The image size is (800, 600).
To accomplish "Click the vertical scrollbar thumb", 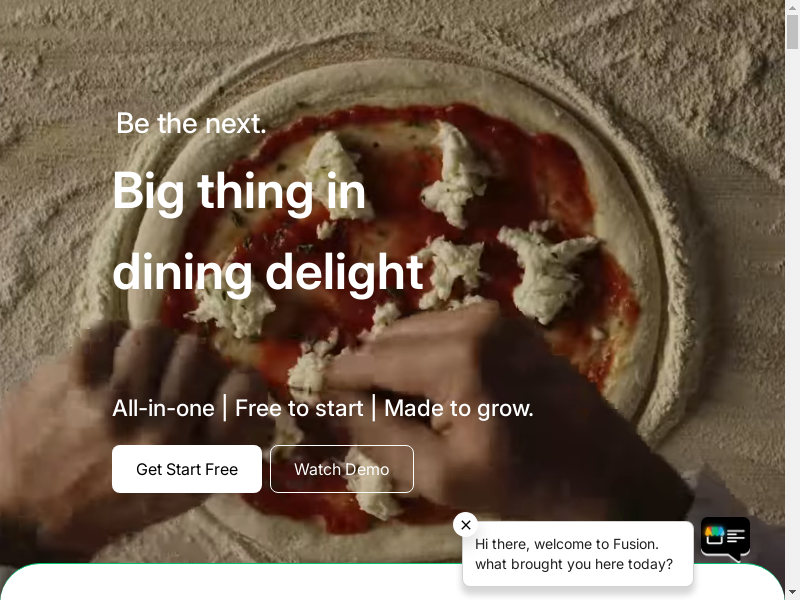I will (792, 32).
